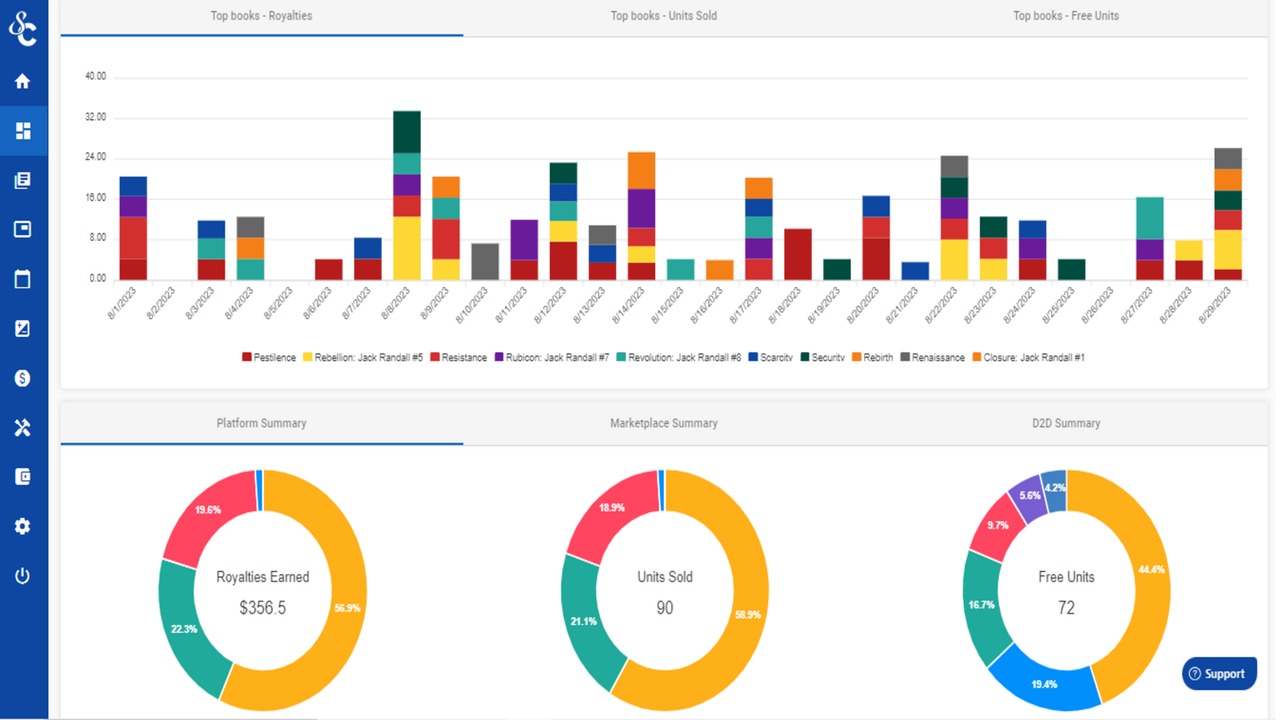Click the 8/18/2023 red bar
Image resolution: width=1280 pixels, height=720 pixels.
tap(798, 254)
